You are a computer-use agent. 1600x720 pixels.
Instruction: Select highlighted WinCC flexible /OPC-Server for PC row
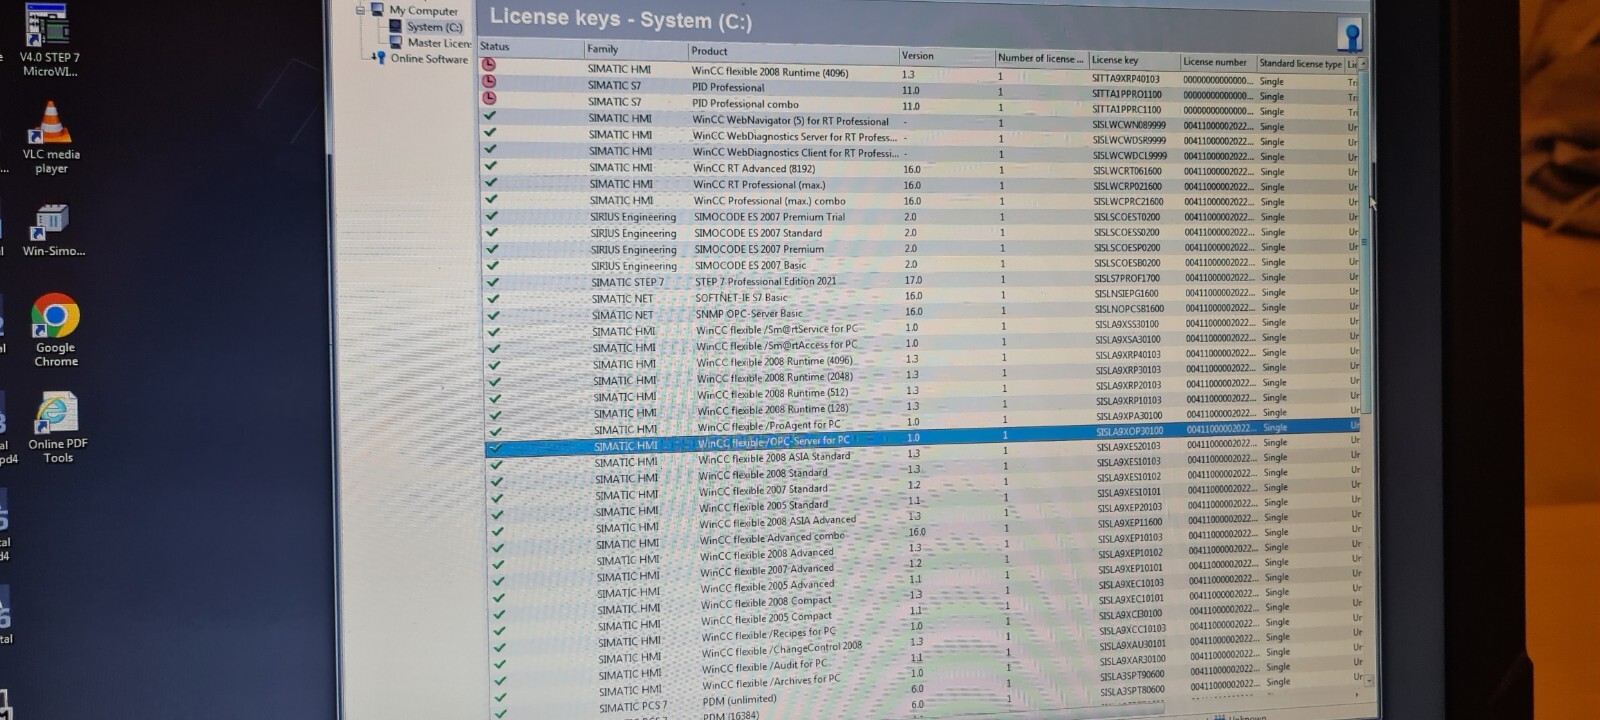click(922, 436)
